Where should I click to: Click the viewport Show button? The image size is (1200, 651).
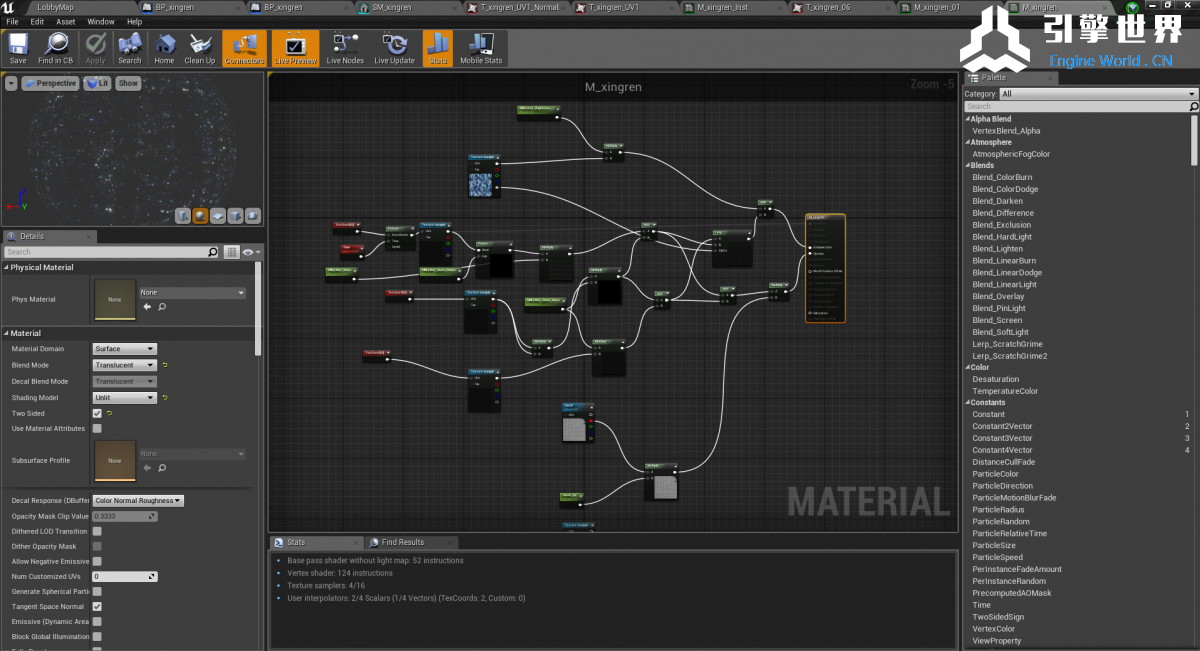(x=129, y=83)
